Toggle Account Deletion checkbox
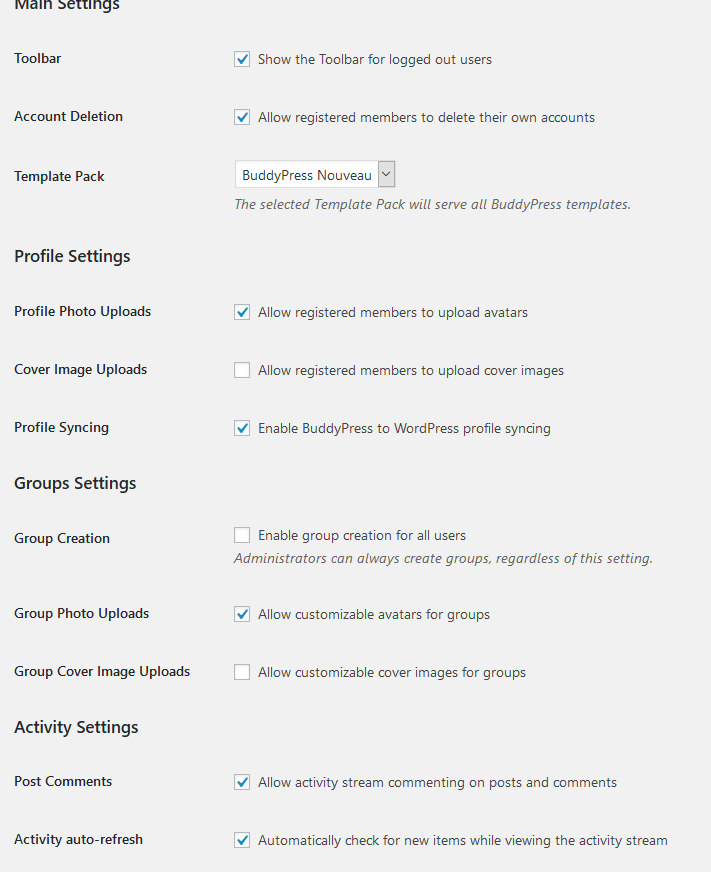Screen dimensions: 711x872 (242, 117)
